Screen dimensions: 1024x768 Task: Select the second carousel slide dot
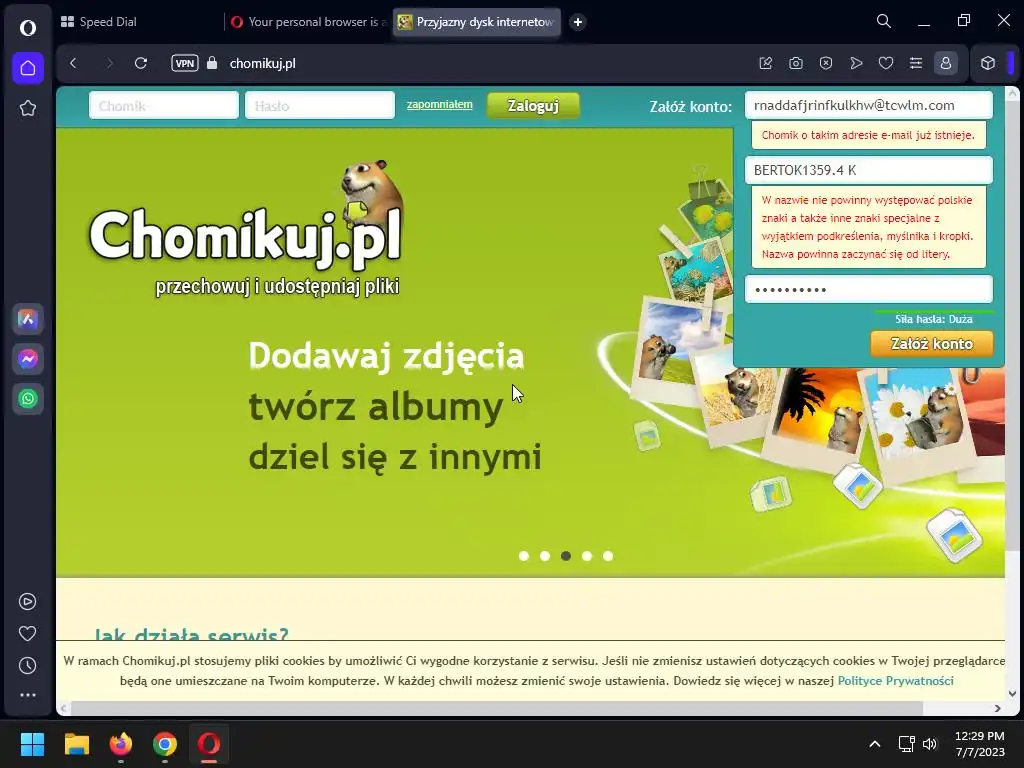pos(545,556)
